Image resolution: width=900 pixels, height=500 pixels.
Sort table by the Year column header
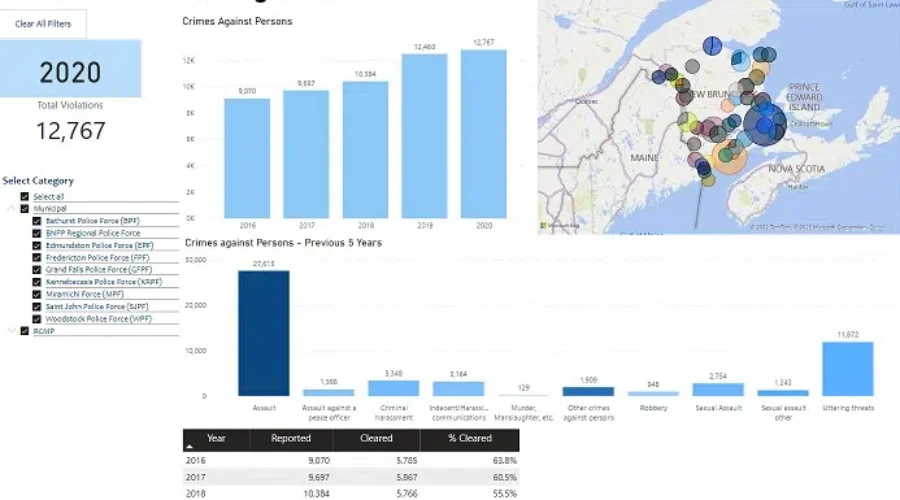[x=216, y=440]
